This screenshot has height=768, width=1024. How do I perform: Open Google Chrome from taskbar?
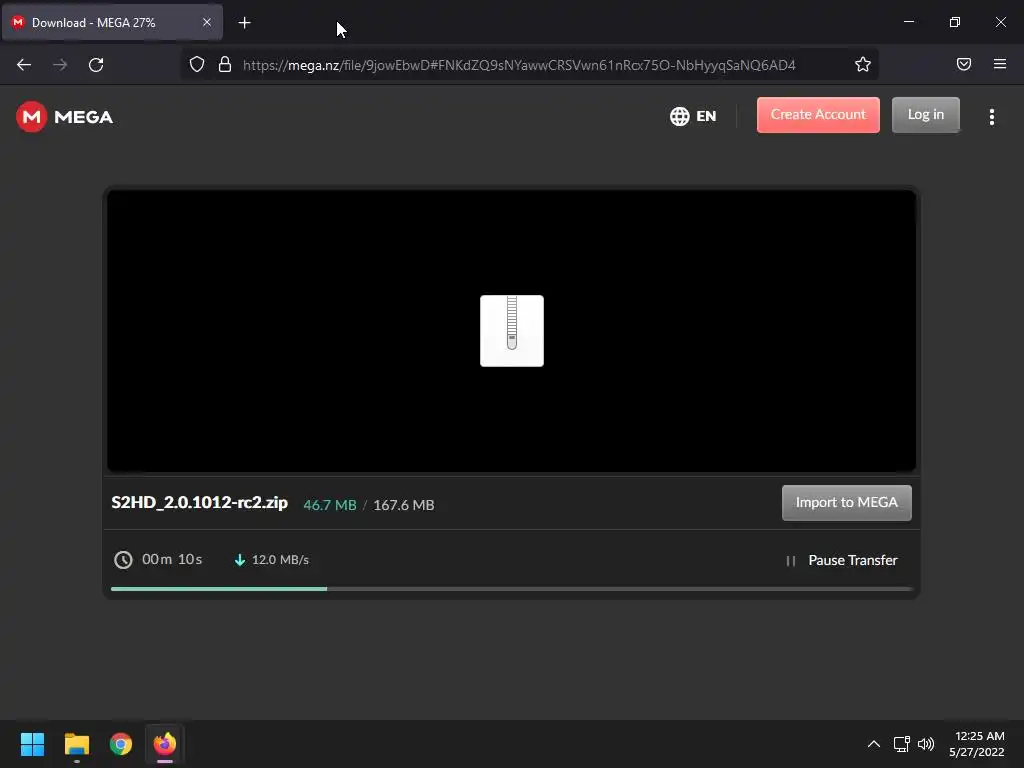coord(121,744)
